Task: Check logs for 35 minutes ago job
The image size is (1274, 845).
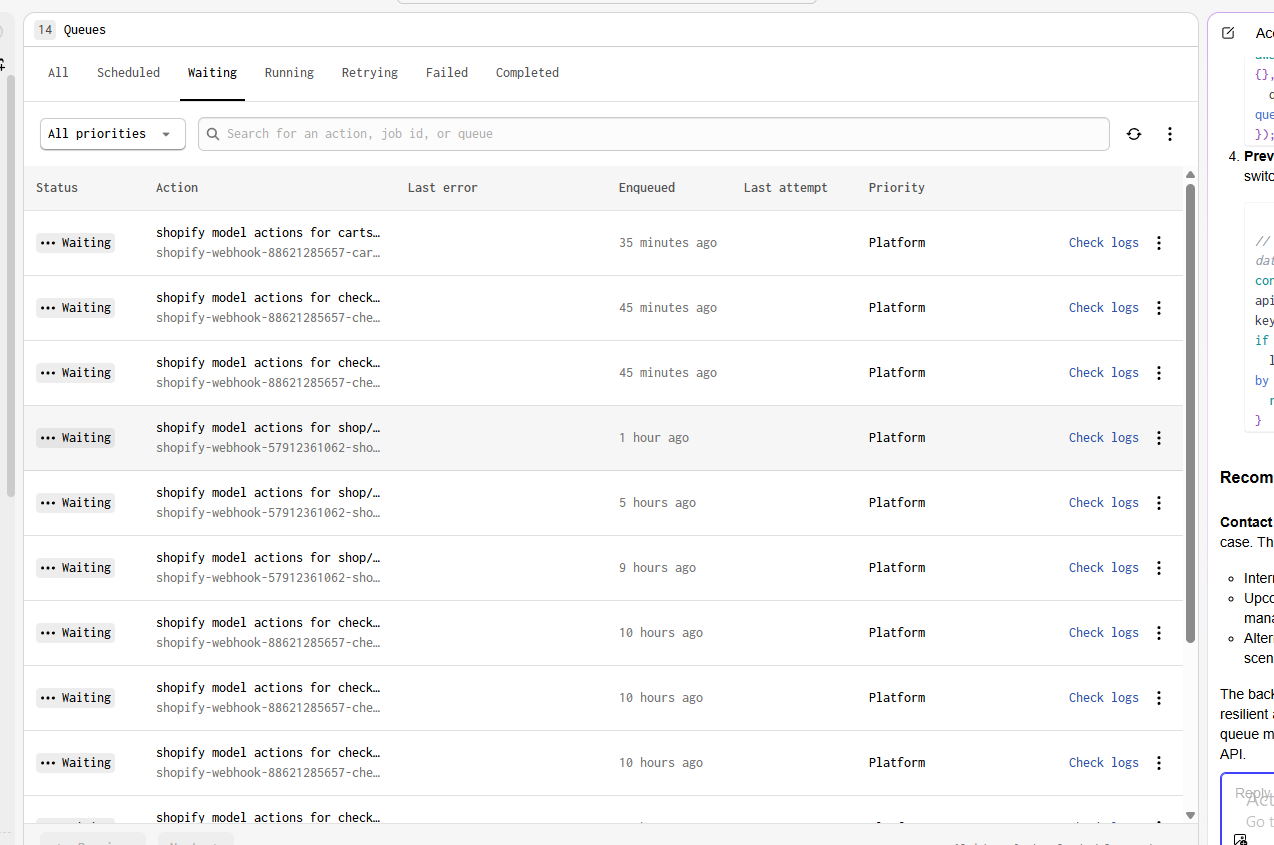Action: [1103, 243]
